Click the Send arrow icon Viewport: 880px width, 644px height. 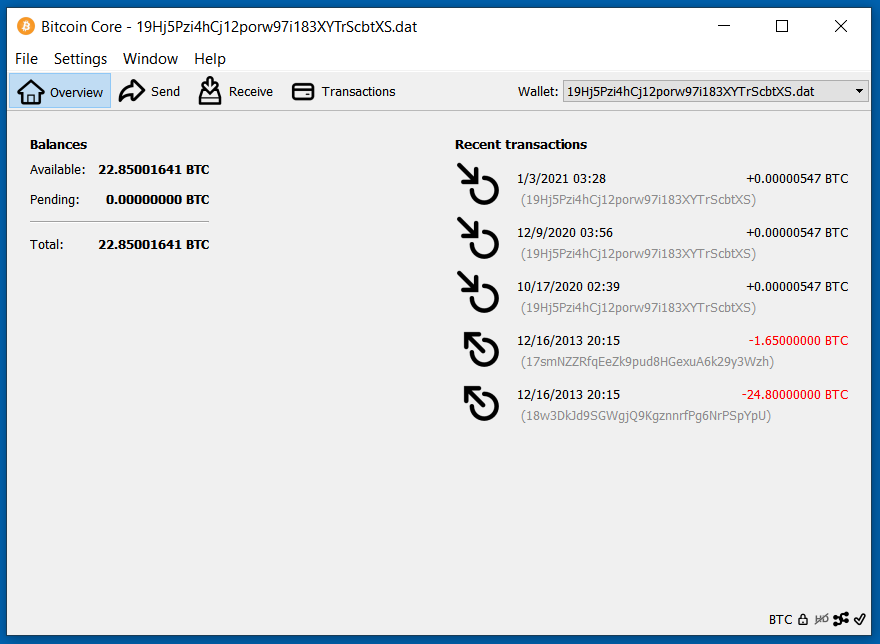[x=132, y=91]
